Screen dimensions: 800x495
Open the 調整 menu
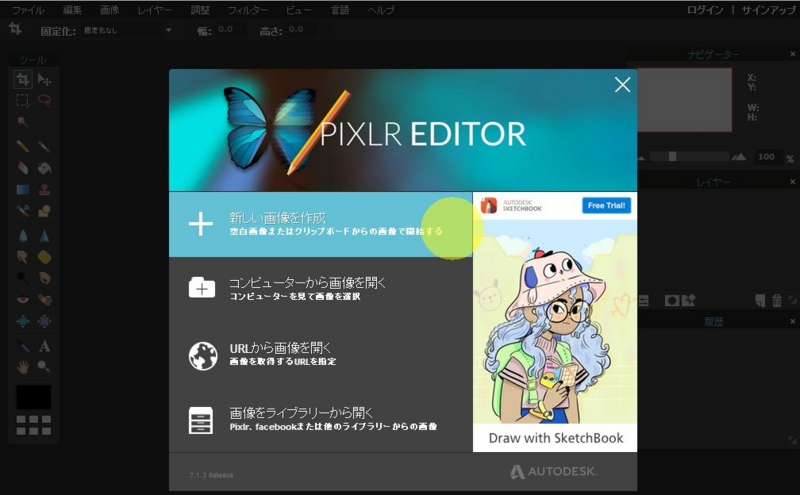tap(200, 10)
